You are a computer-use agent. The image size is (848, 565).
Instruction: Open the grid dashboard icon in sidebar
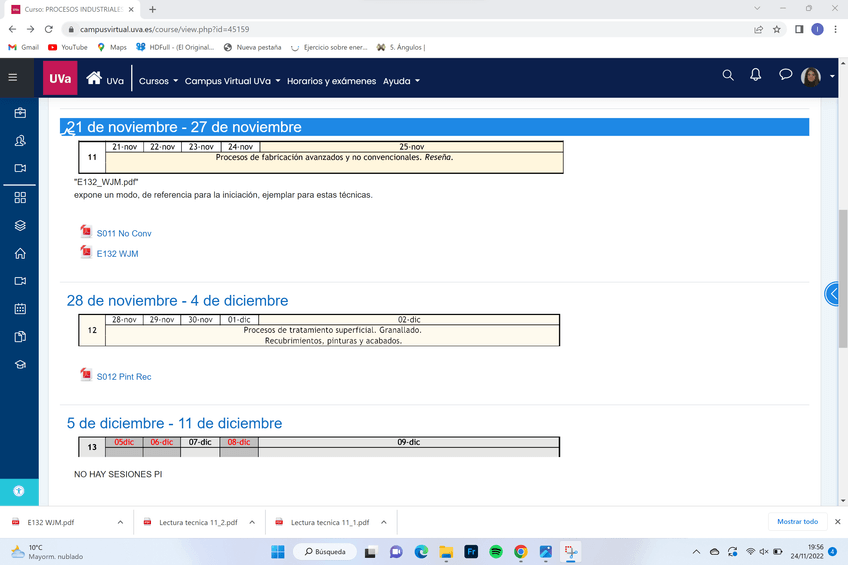point(19,198)
